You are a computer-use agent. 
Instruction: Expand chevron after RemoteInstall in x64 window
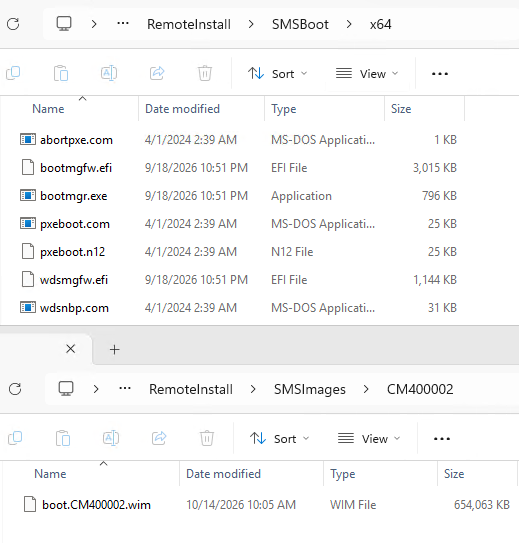tap(251, 24)
